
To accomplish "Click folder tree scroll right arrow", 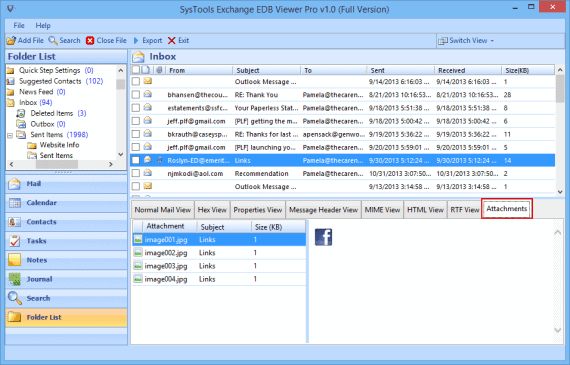I will (x=111, y=164).
